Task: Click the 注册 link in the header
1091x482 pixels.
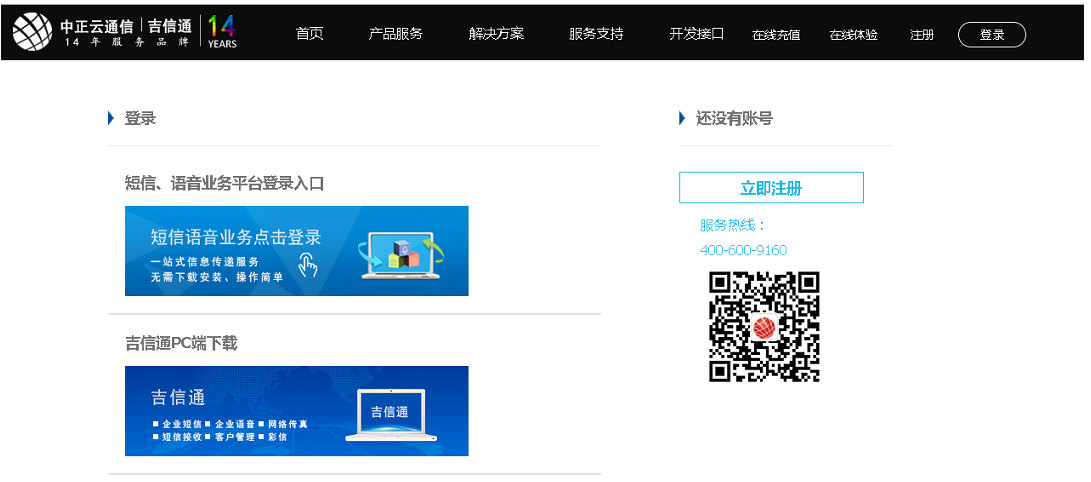Action: tap(922, 35)
